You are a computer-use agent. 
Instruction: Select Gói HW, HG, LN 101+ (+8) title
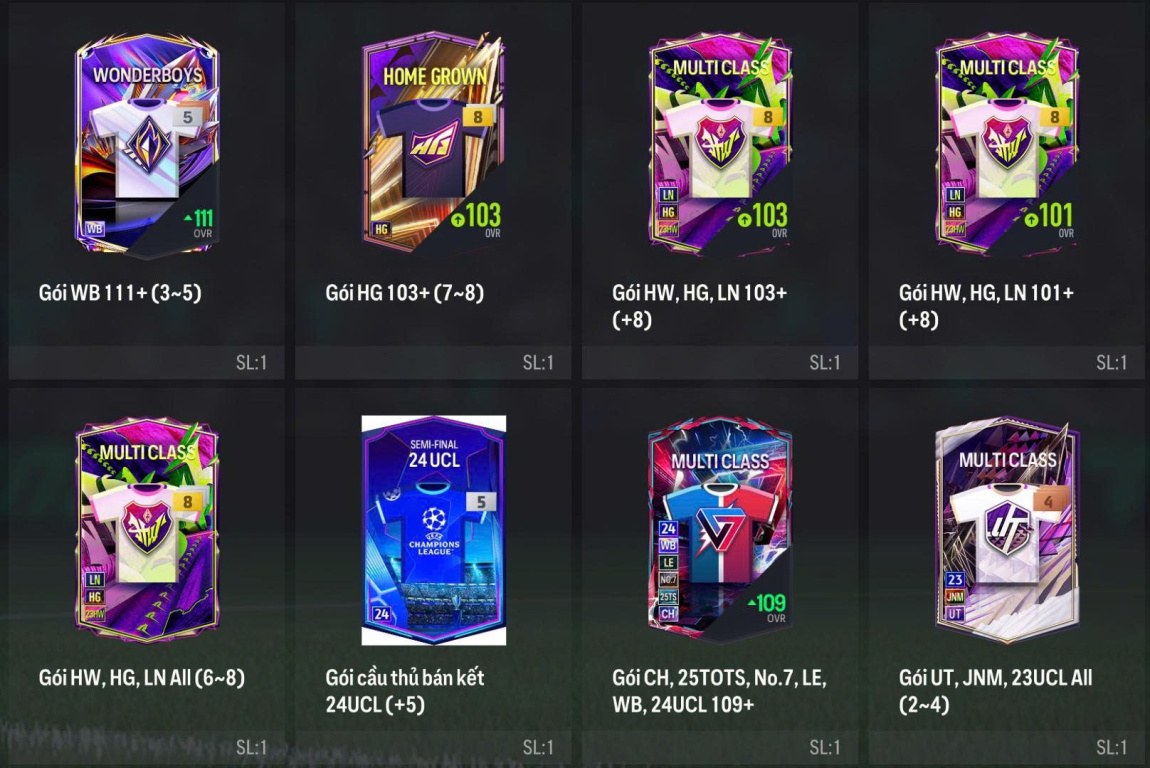tap(986, 306)
